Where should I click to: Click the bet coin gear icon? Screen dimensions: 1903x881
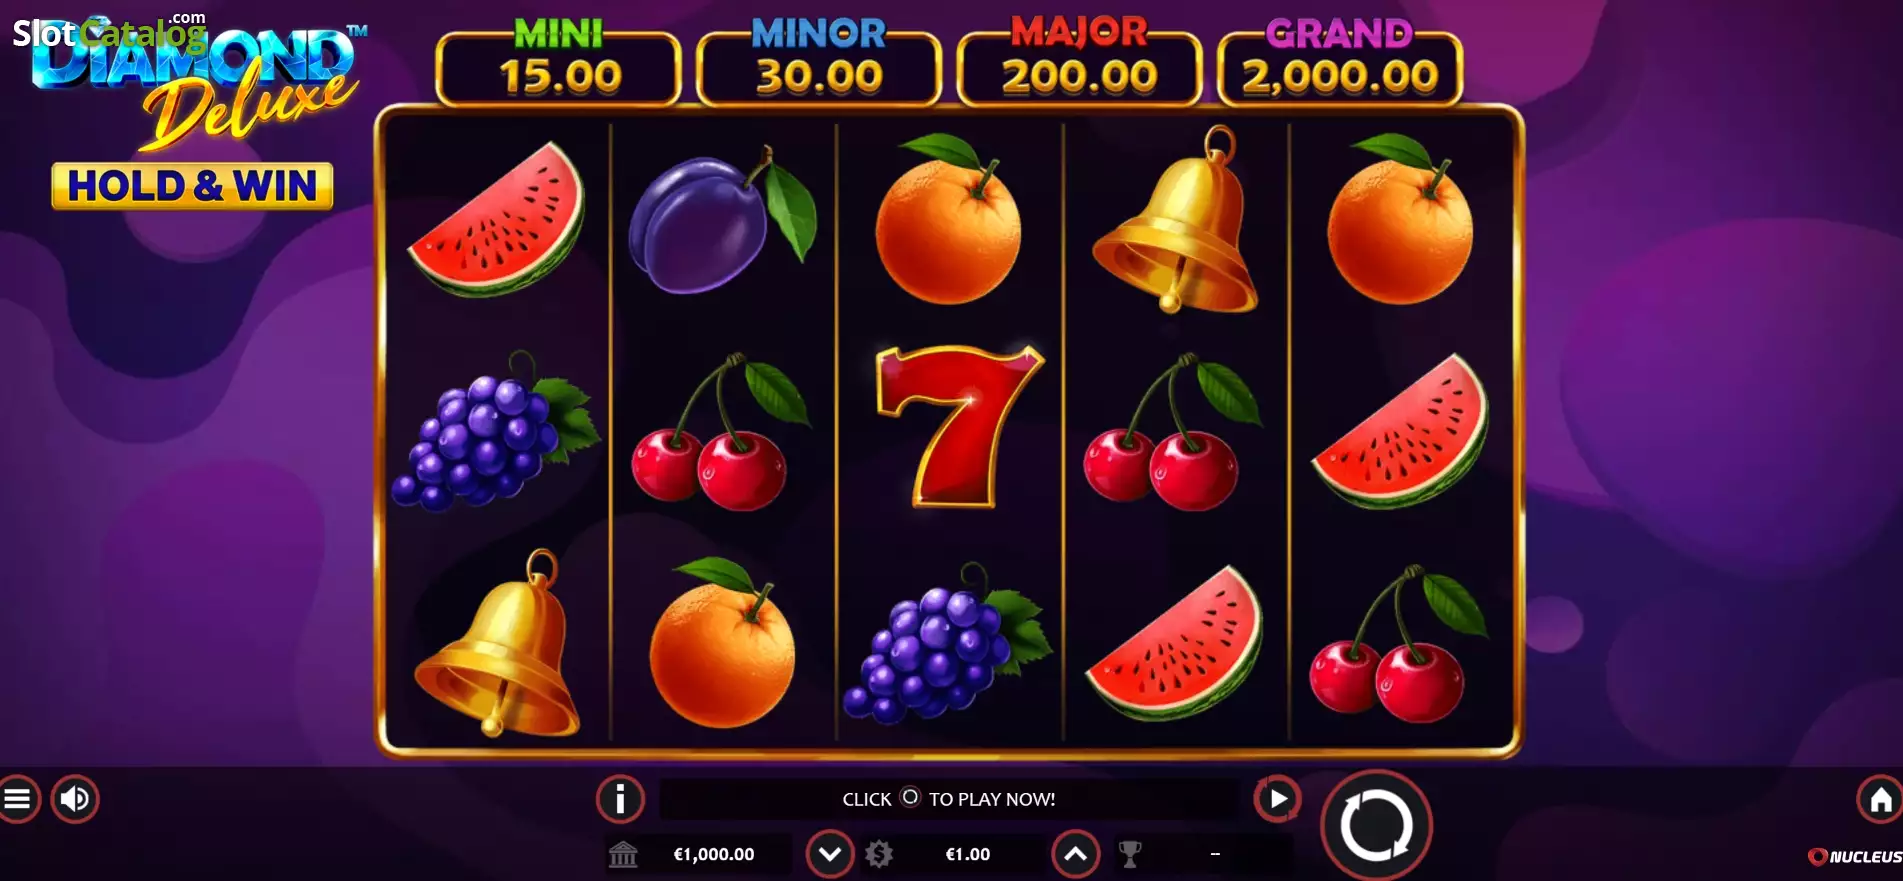click(x=879, y=854)
